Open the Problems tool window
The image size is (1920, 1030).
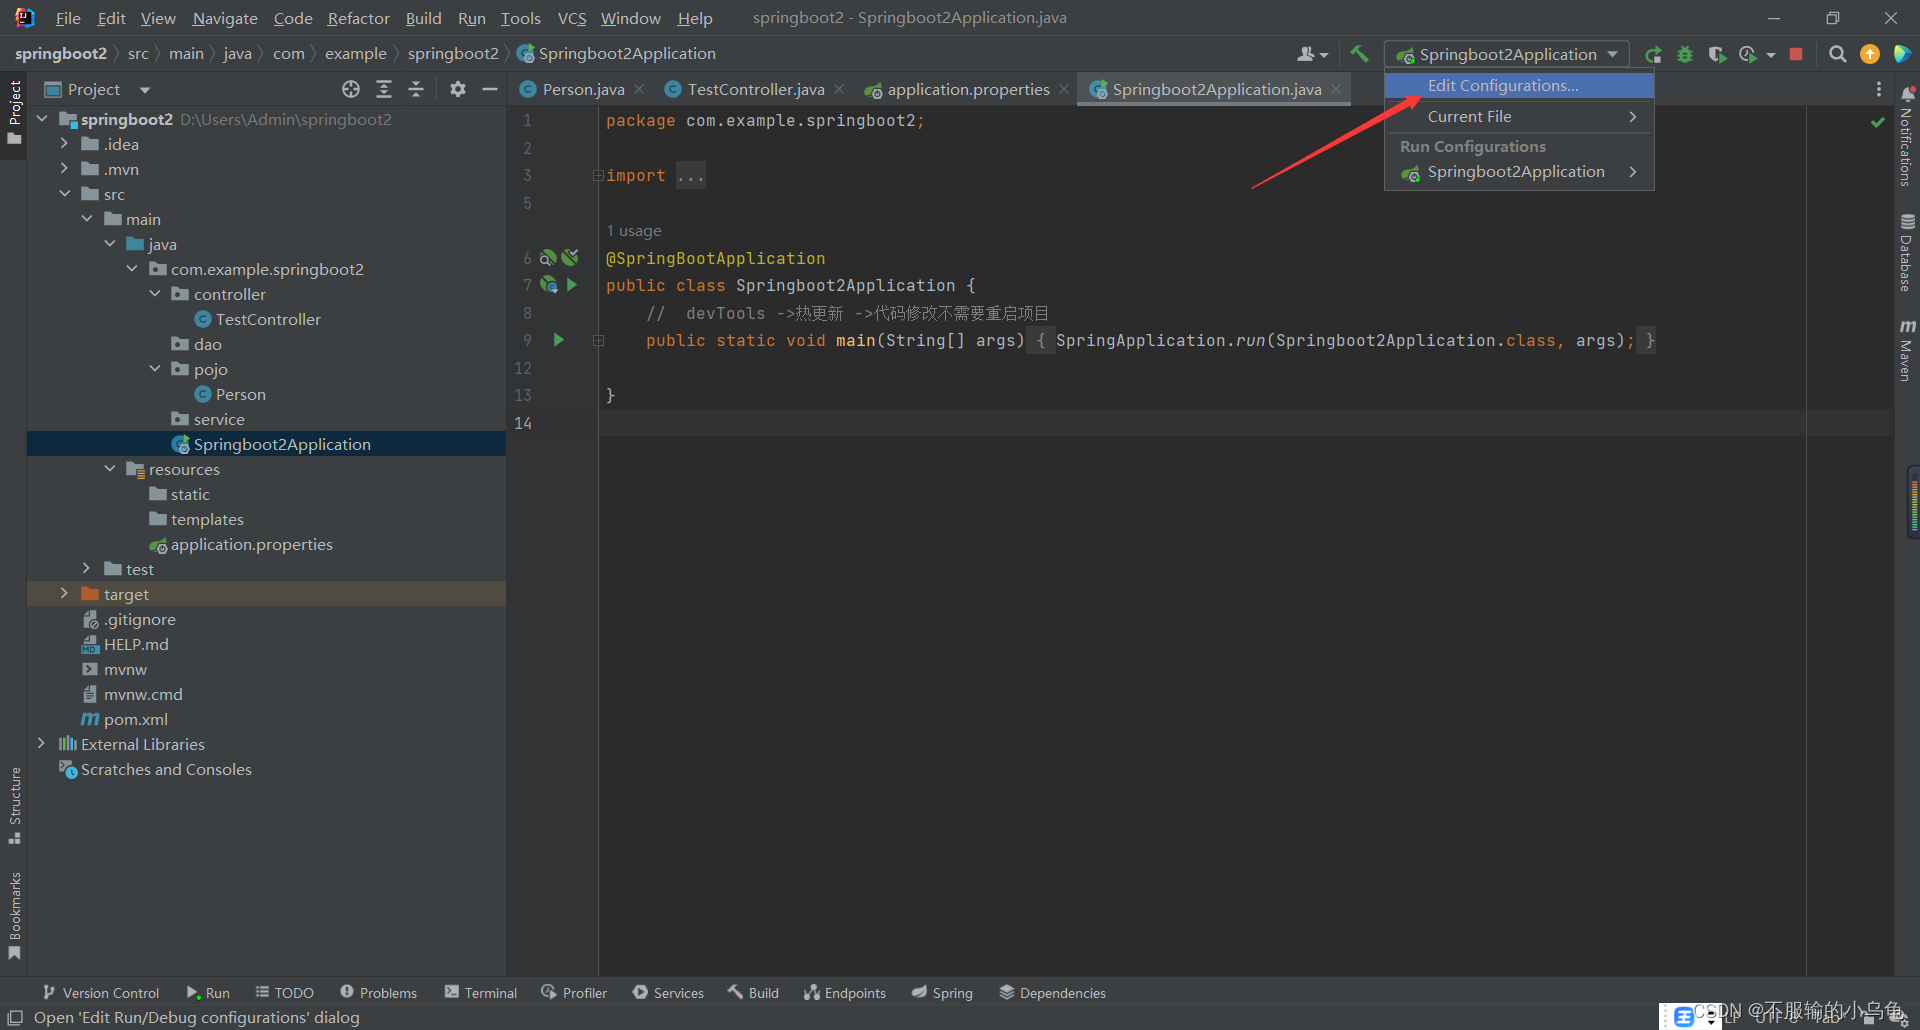tap(378, 992)
